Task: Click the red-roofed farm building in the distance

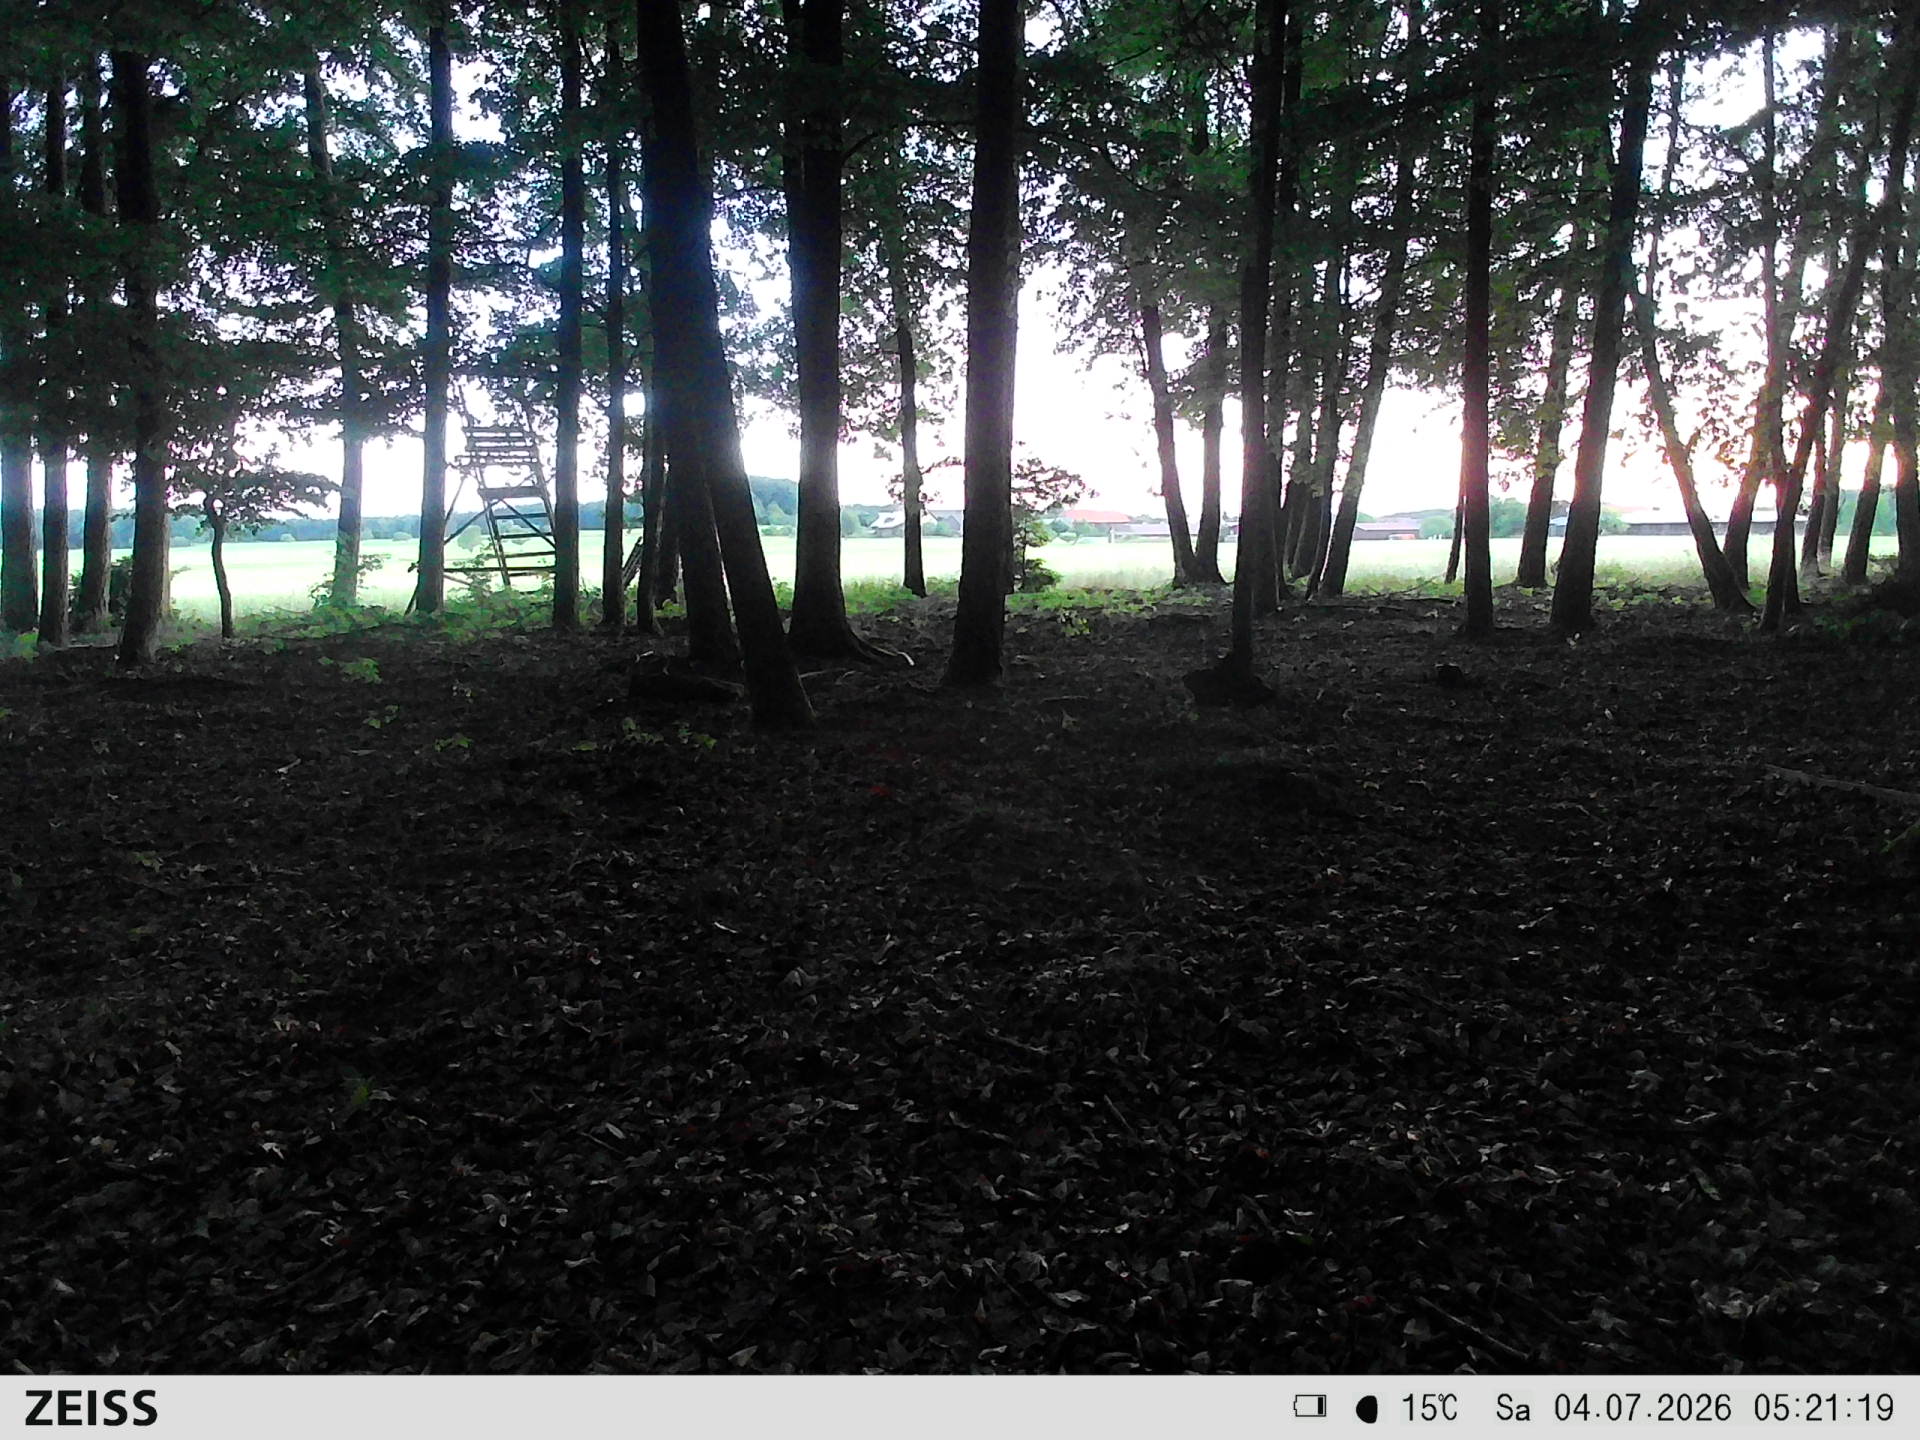Action: coord(1098,518)
